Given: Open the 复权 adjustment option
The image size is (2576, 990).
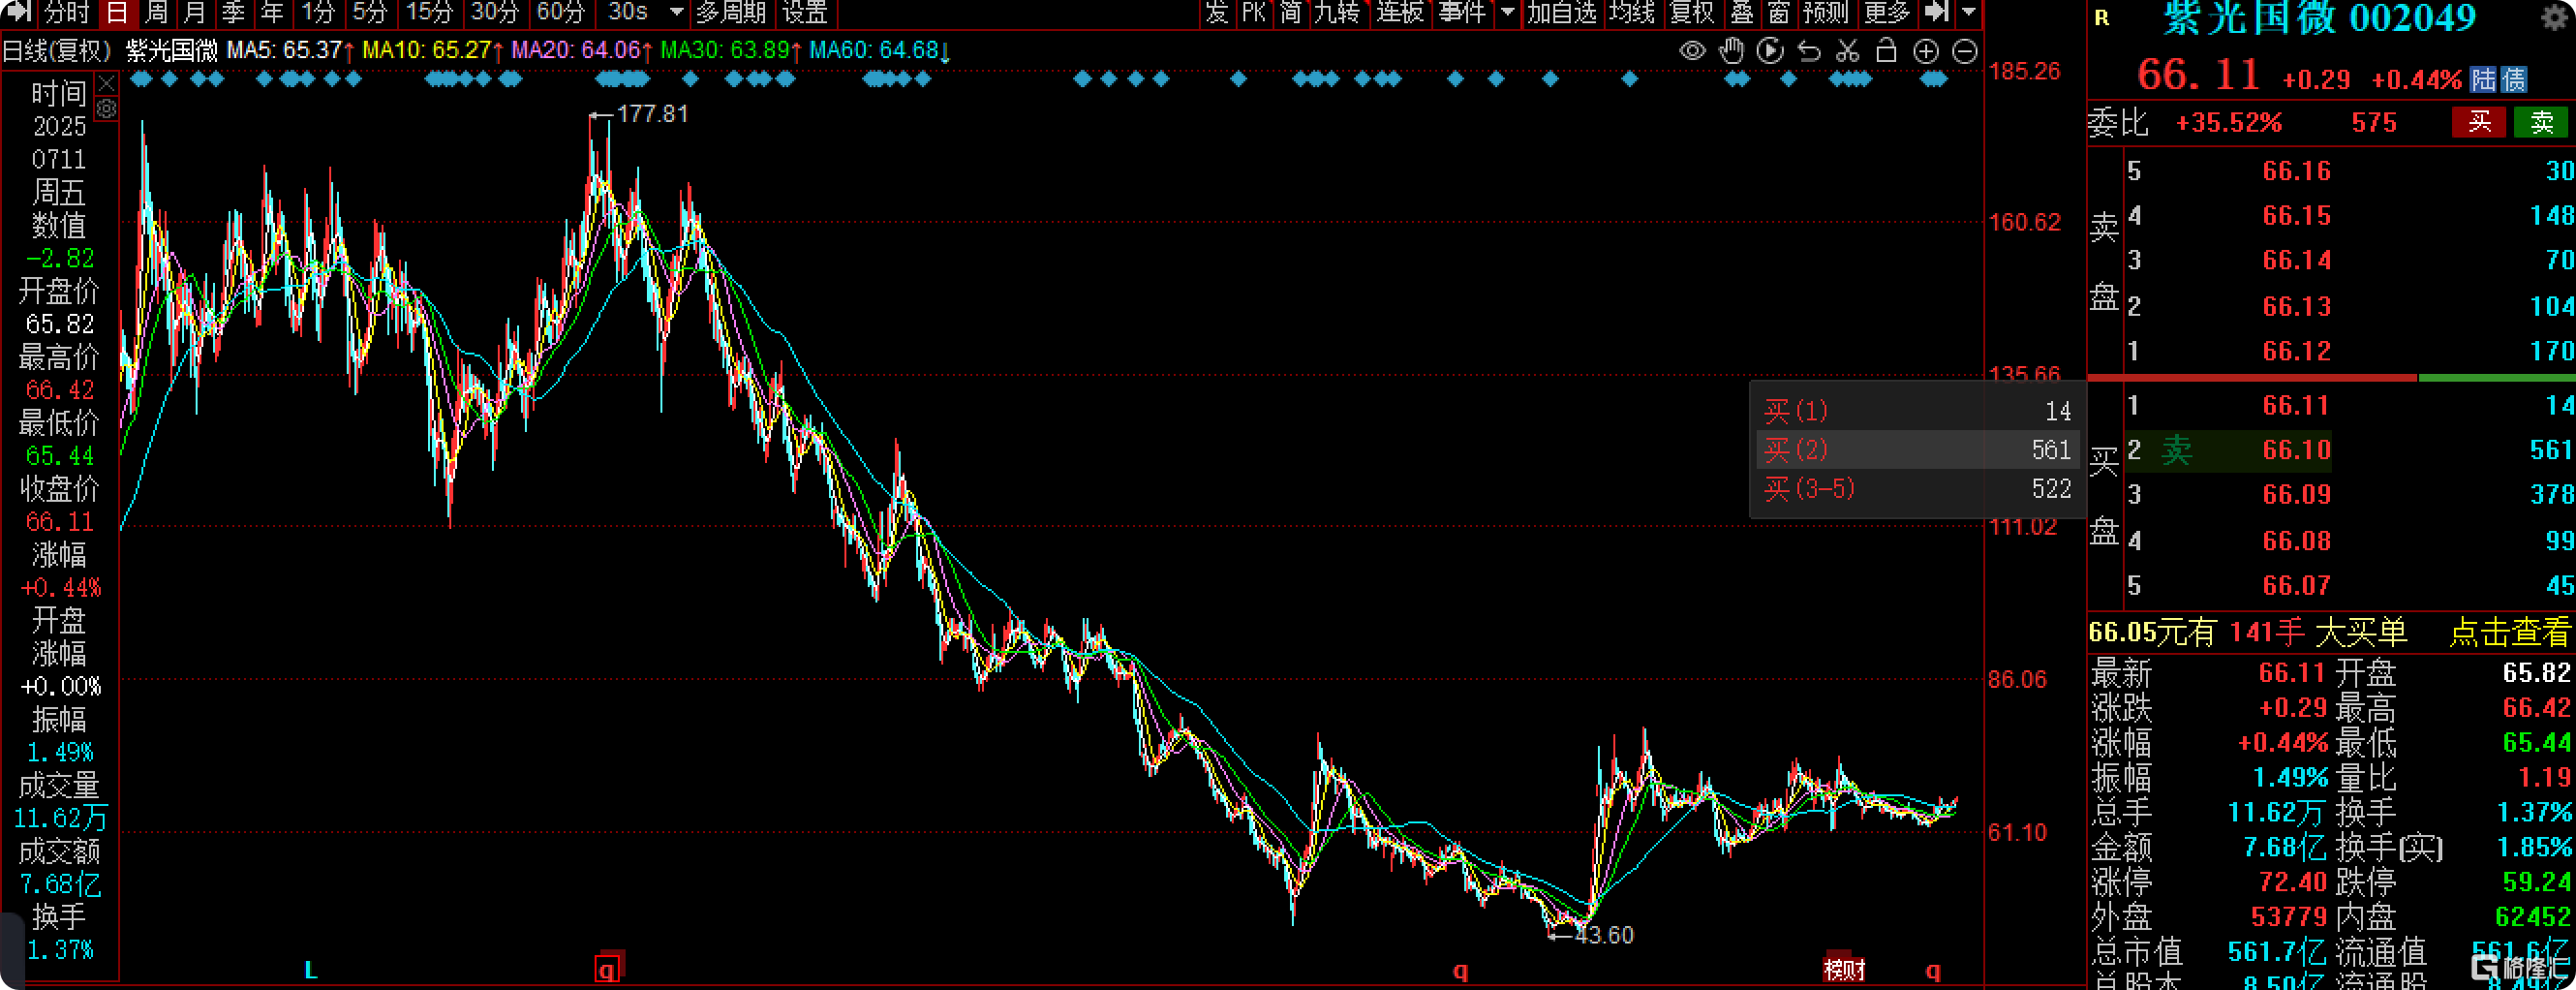Looking at the screenshot, I should pos(1692,13).
